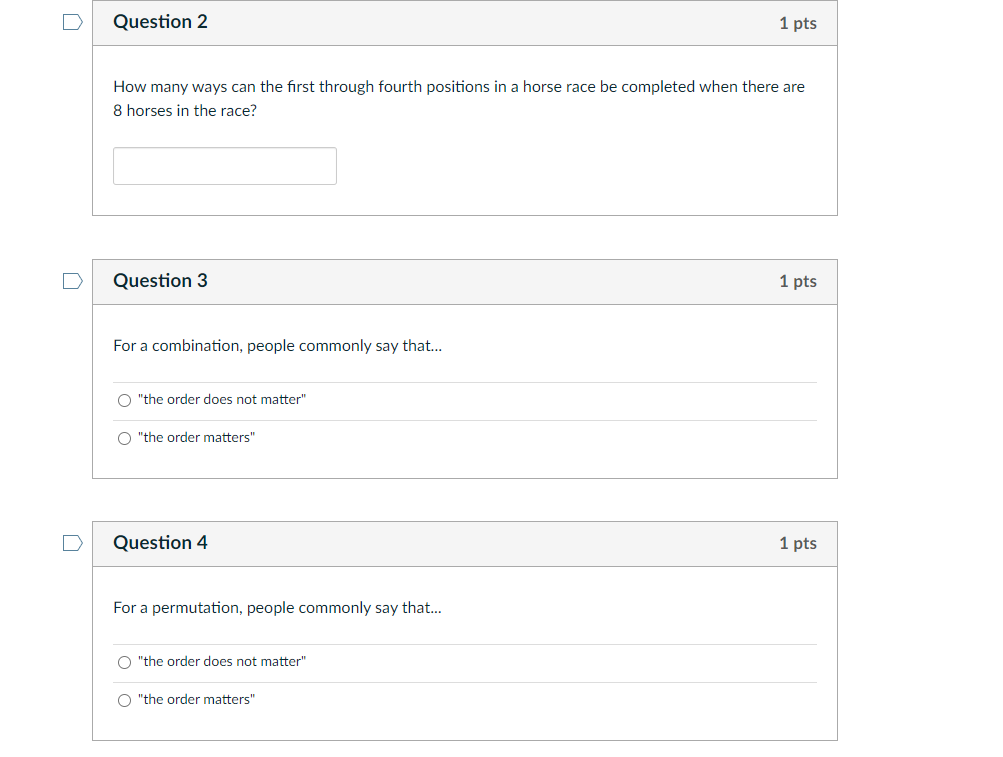Click the Question 2 header bar

pyautogui.click(x=465, y=22)
